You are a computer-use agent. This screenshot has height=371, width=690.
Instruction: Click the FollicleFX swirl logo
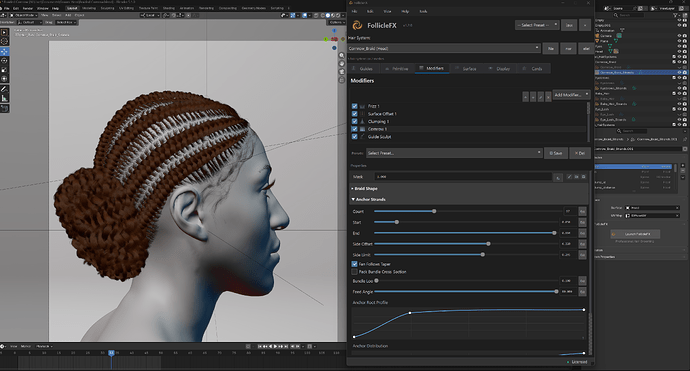tap(357, 26)
